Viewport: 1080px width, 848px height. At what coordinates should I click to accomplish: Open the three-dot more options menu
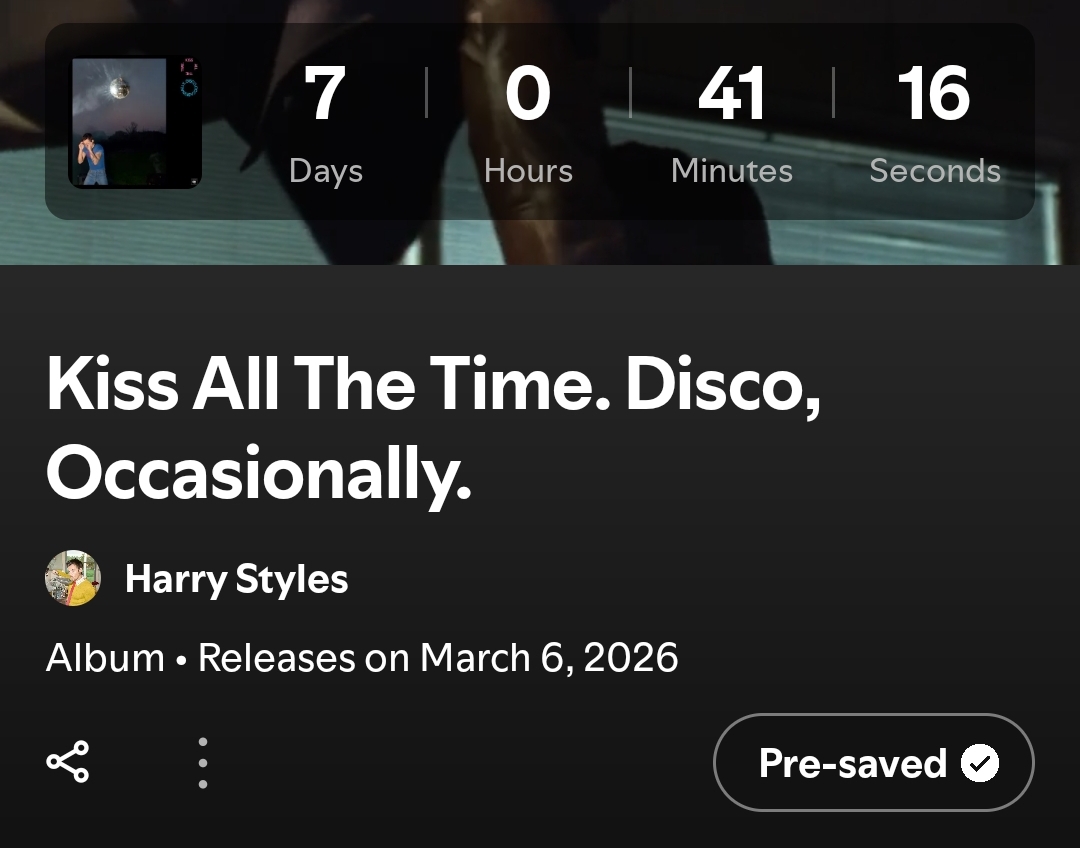point(203,763)
